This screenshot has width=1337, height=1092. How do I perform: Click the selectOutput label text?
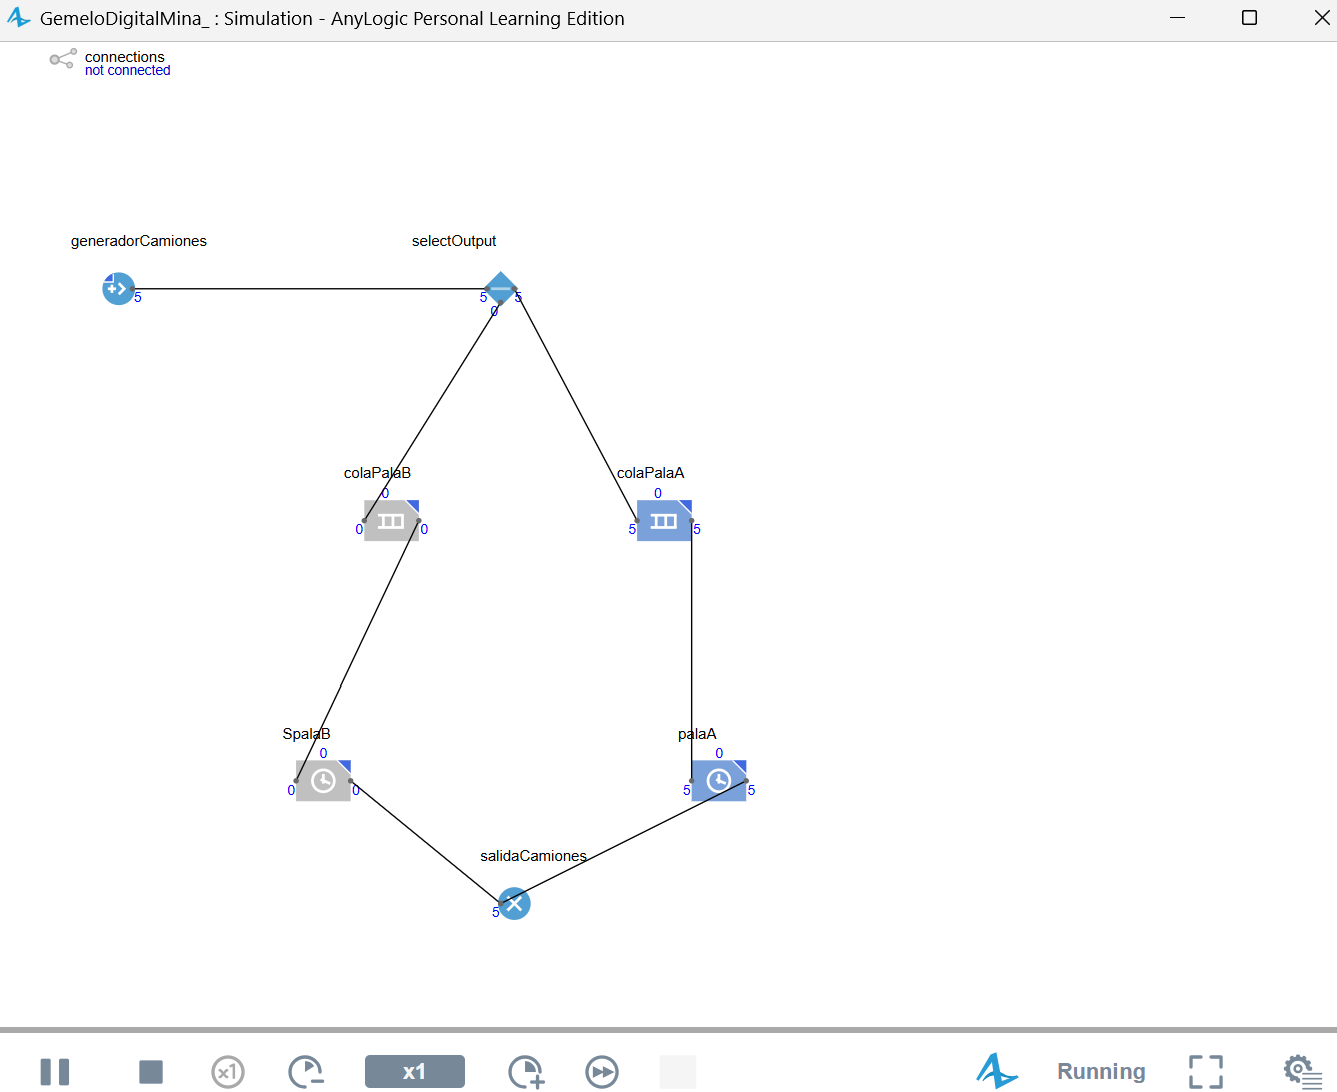pos(454,241)
